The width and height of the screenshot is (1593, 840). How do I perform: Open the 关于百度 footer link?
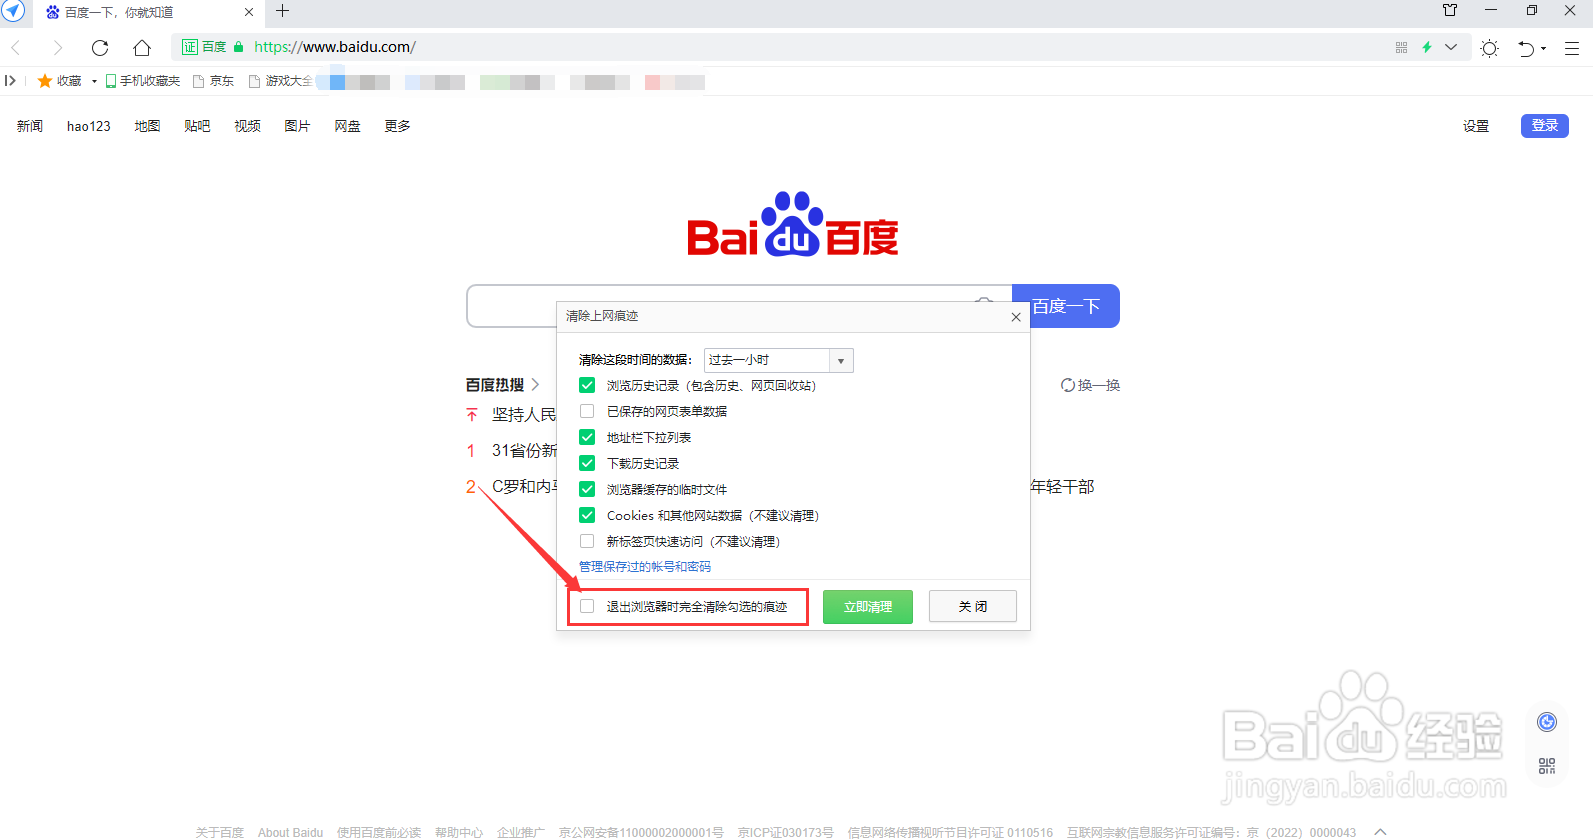click(220, 832)
